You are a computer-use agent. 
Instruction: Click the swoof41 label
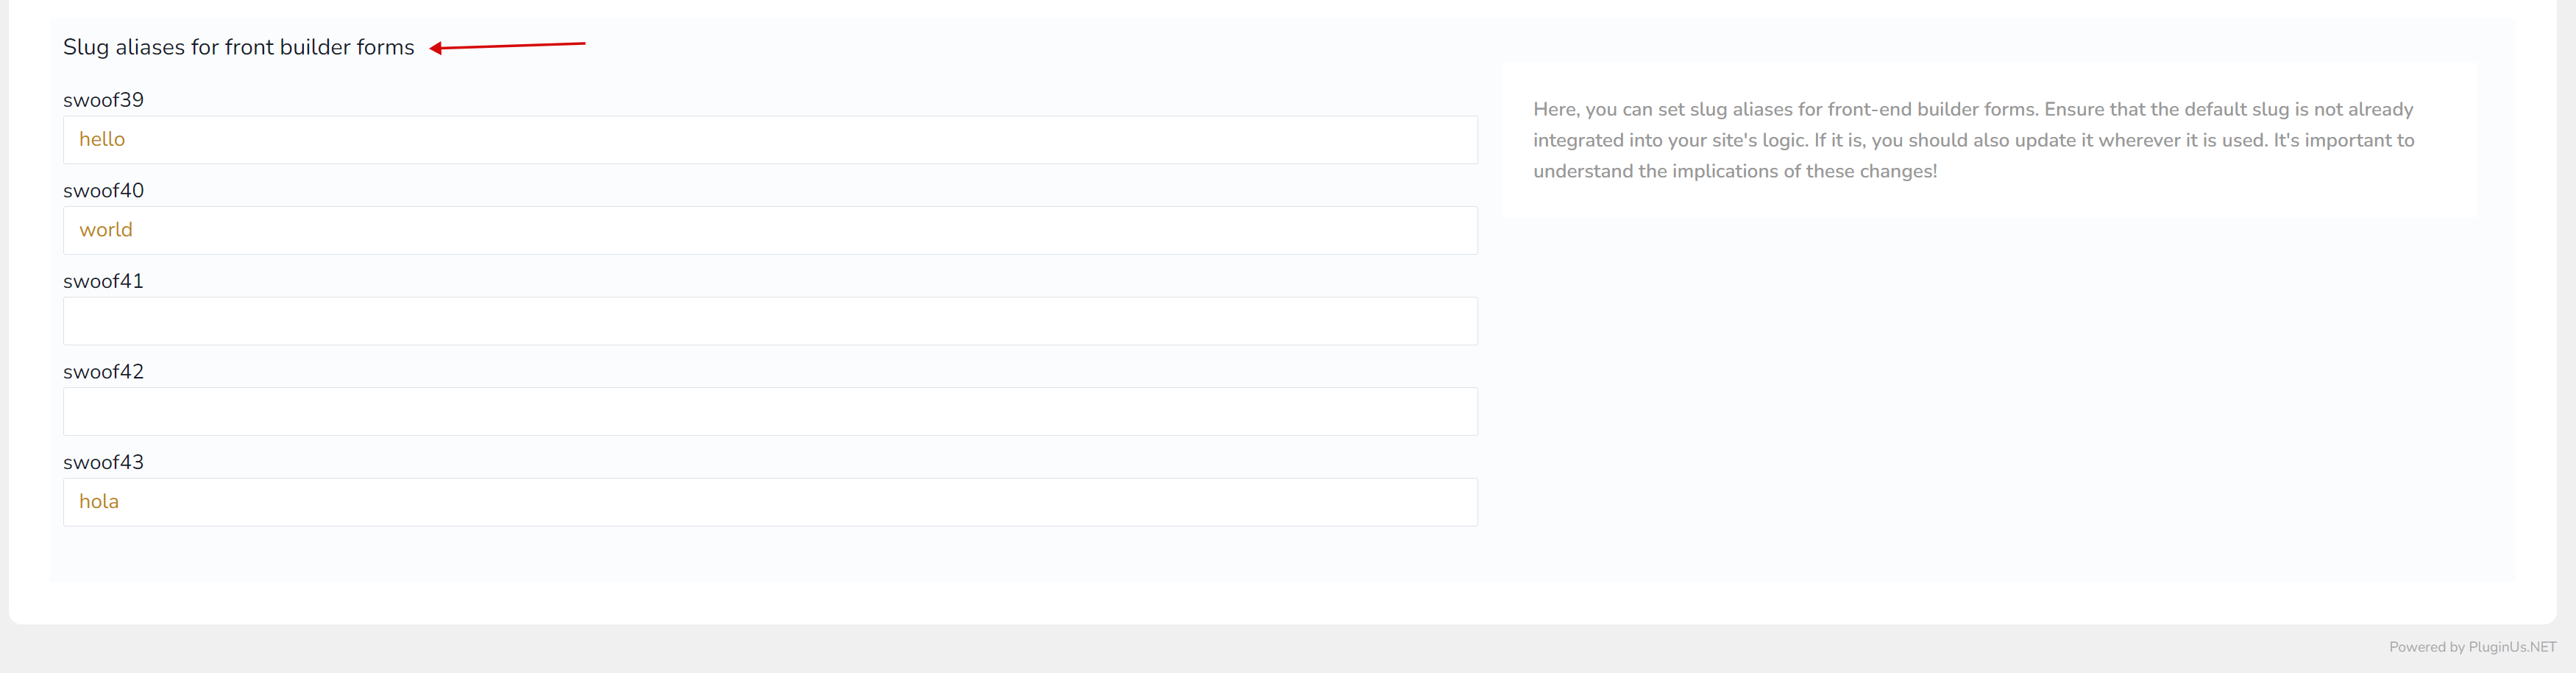103,281
